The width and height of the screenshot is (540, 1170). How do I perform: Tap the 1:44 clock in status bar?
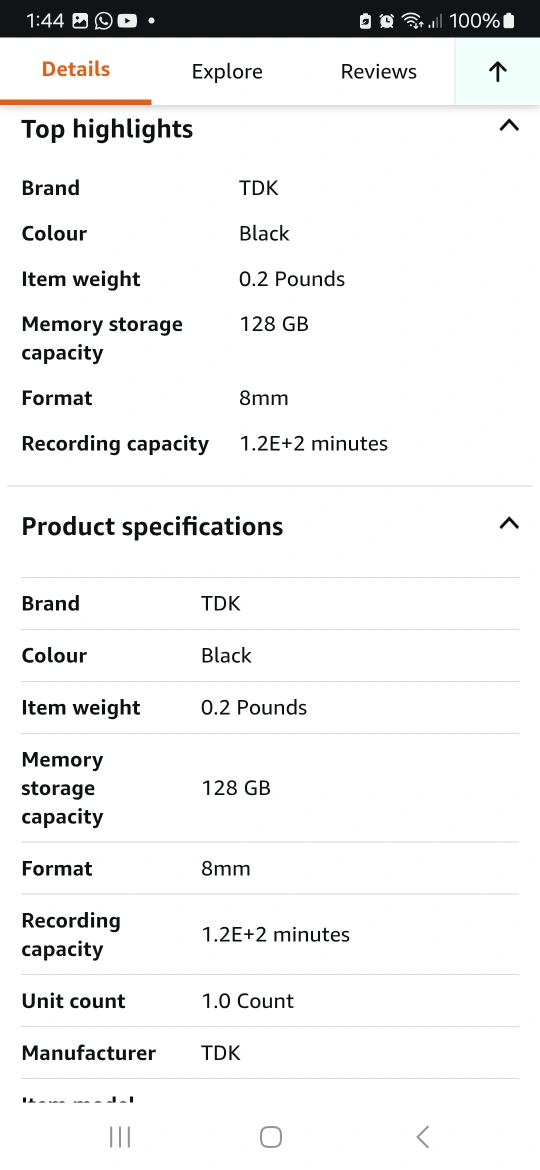click(45, 21)
